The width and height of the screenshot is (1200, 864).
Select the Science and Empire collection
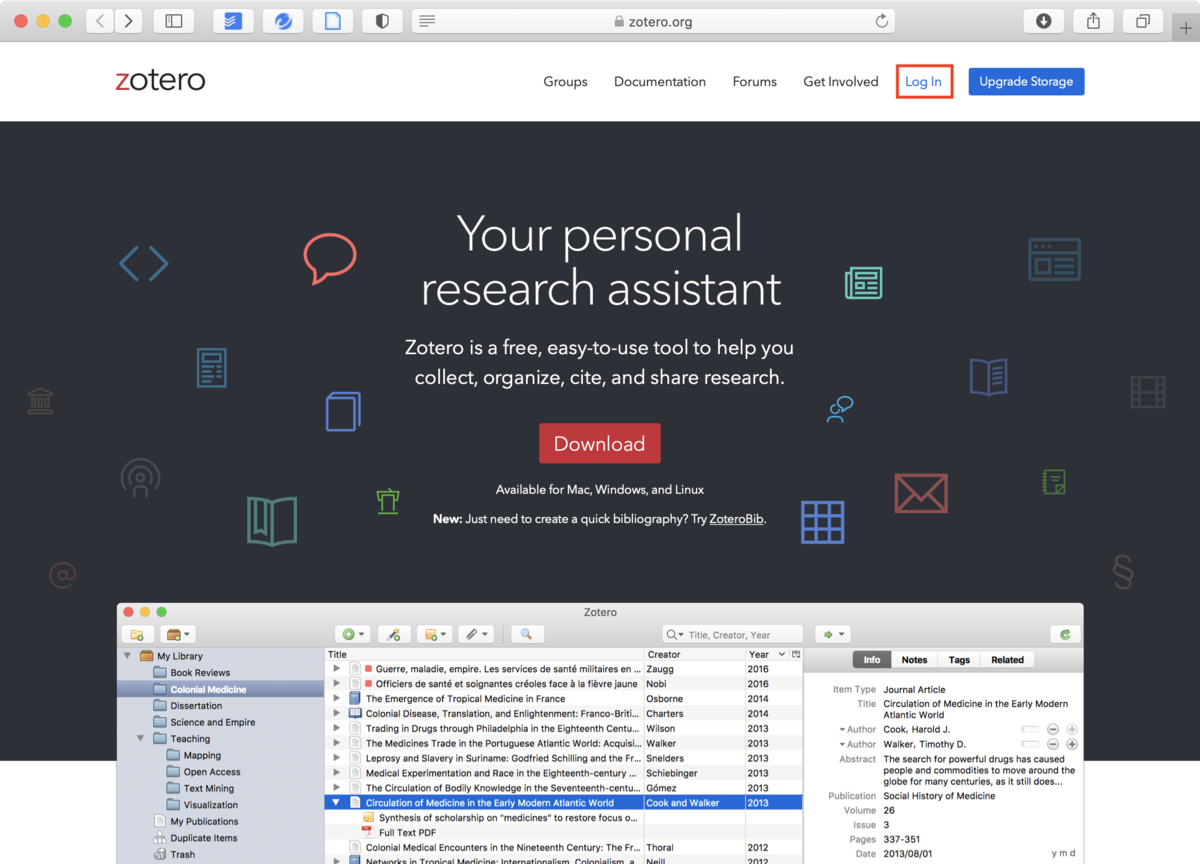click(212, 722)
